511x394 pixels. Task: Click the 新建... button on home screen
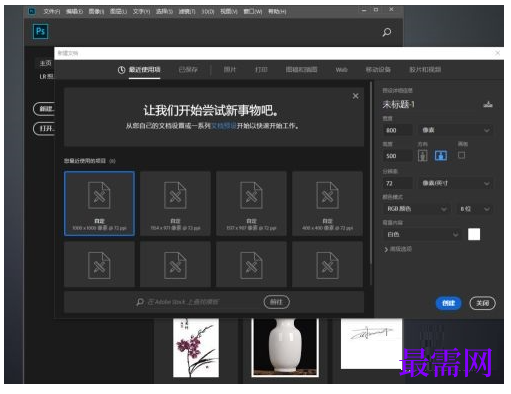tap(44, 109)
